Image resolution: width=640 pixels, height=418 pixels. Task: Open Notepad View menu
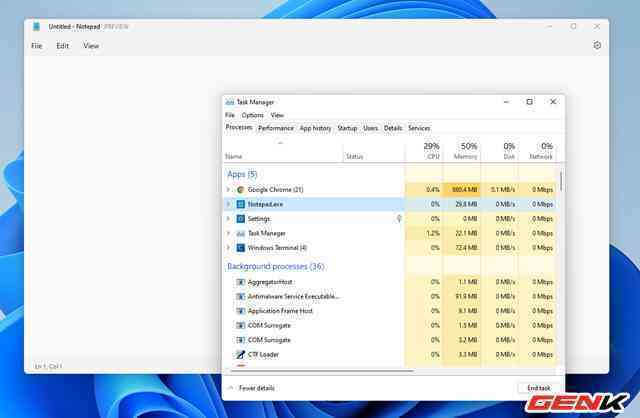pos(91,46)
